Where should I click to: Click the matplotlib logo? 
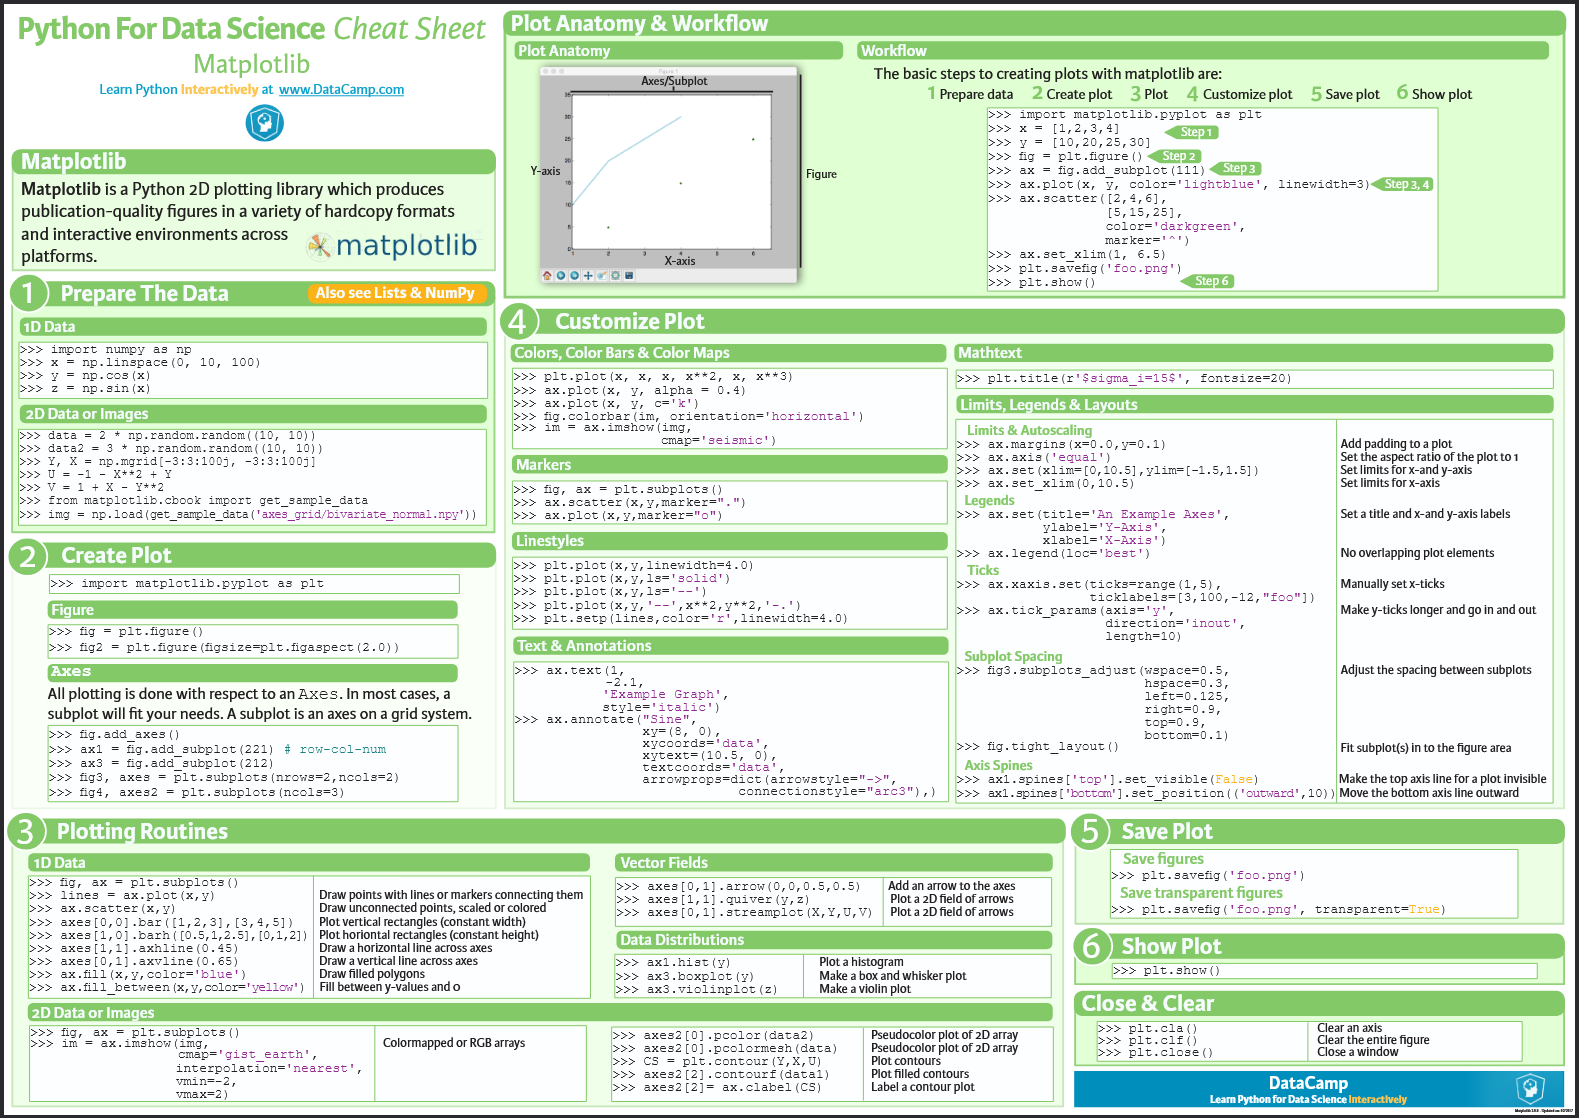coord(393,245)
